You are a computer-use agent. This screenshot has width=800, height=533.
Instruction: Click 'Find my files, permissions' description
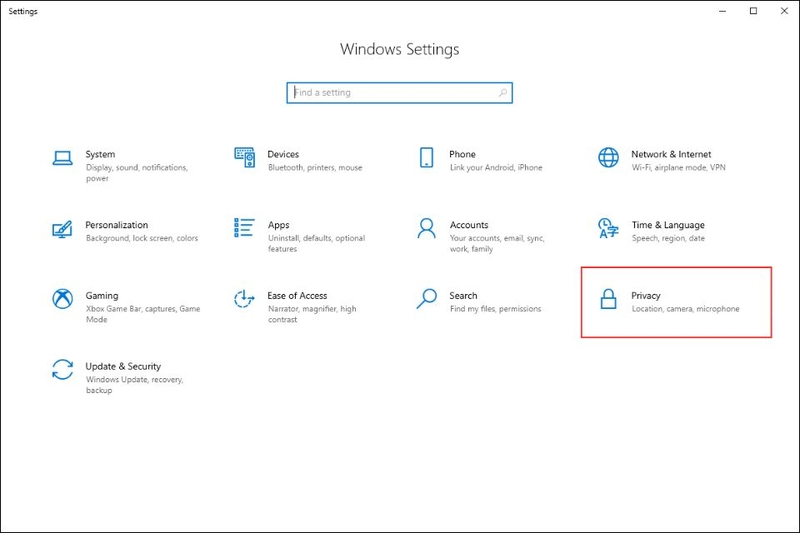[x=495, y=309]
